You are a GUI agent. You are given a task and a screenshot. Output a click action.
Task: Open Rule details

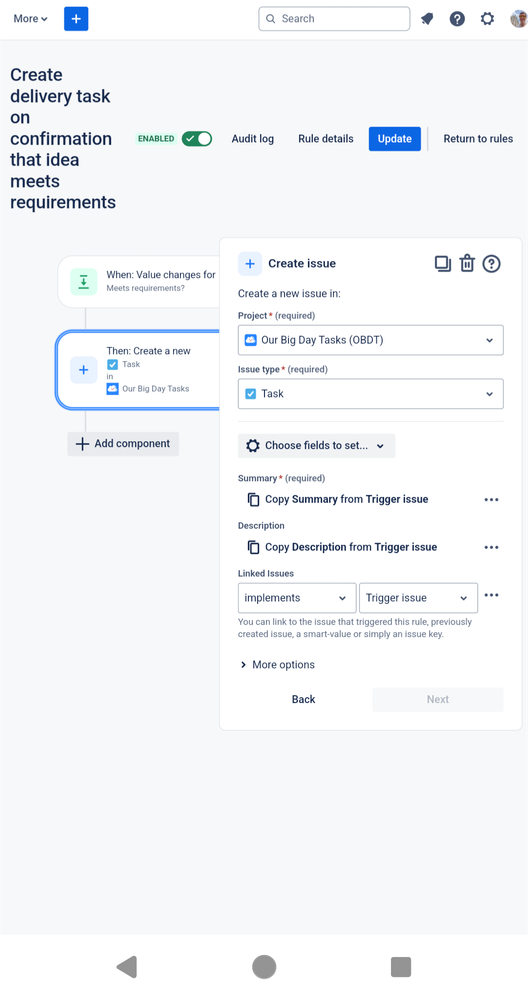(x=325, y=138)
